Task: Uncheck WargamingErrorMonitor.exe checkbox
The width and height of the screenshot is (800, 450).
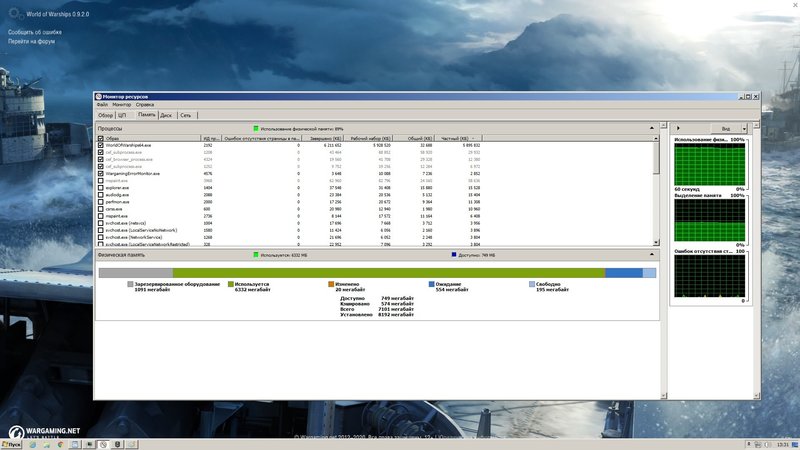Action: (101, 173)
